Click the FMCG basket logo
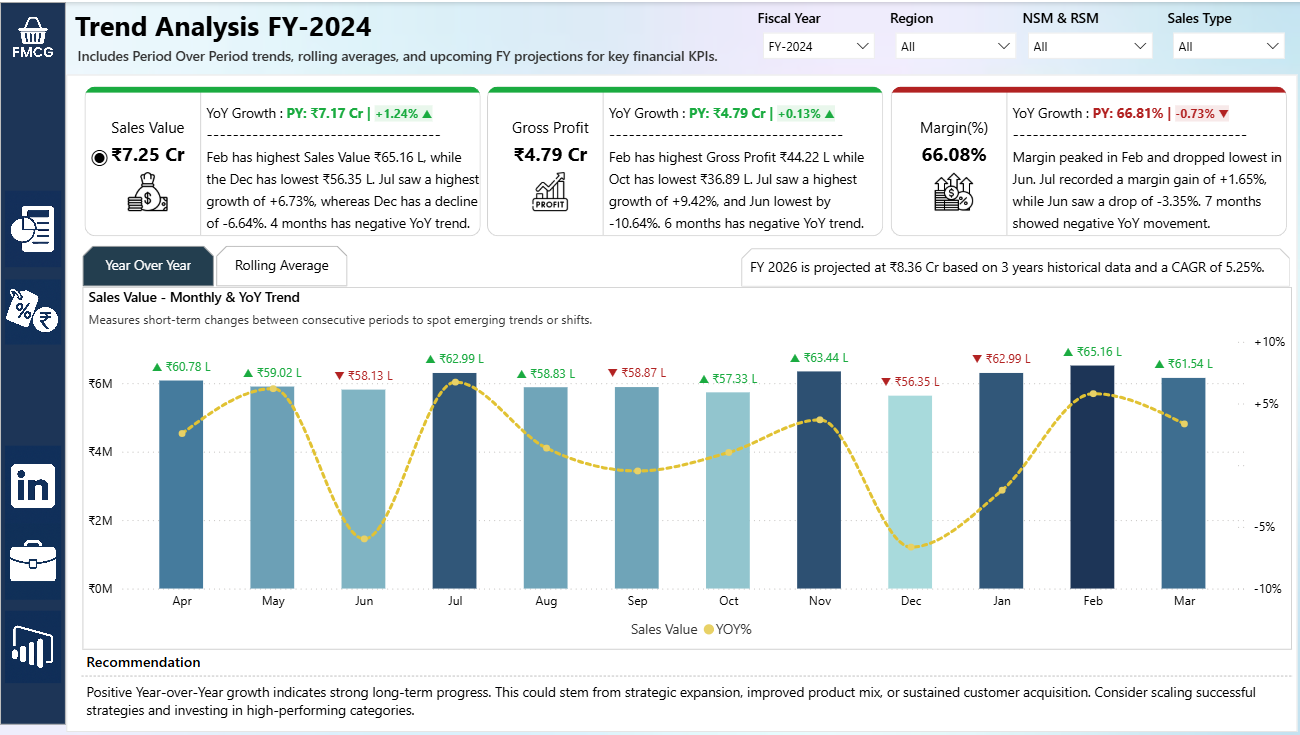The image size is (1300, 735). click(x=33, y=39)
